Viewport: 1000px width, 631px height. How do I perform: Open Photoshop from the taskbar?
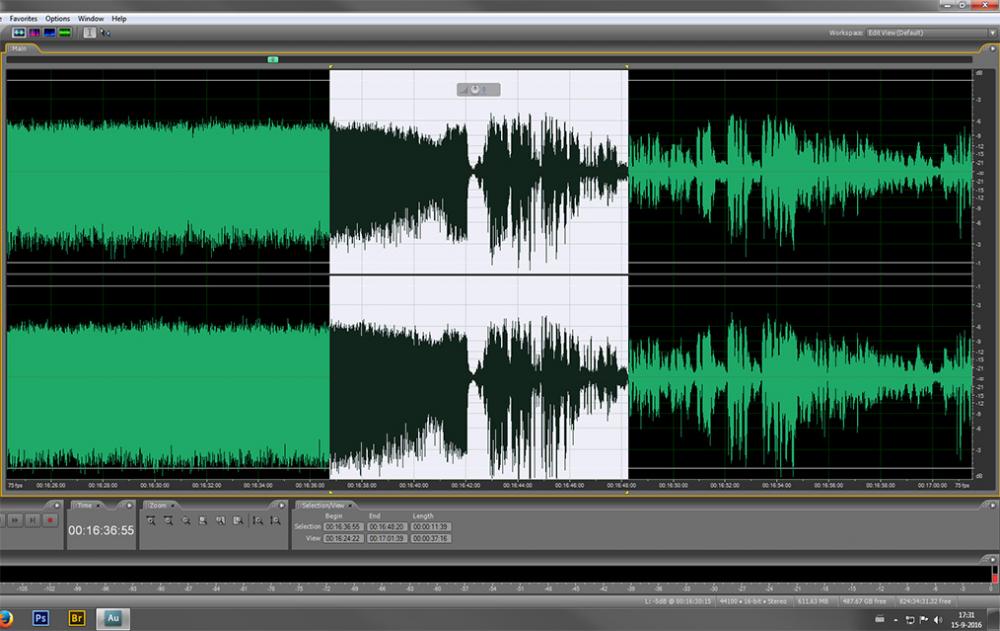[x=41, y=618]
